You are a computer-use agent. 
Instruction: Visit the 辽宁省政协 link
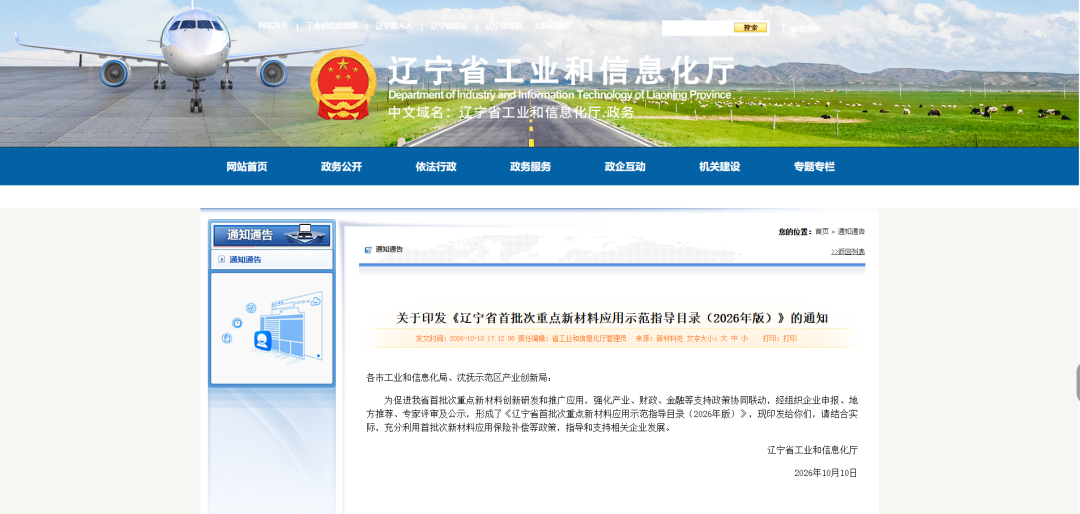tap(503, 26)
